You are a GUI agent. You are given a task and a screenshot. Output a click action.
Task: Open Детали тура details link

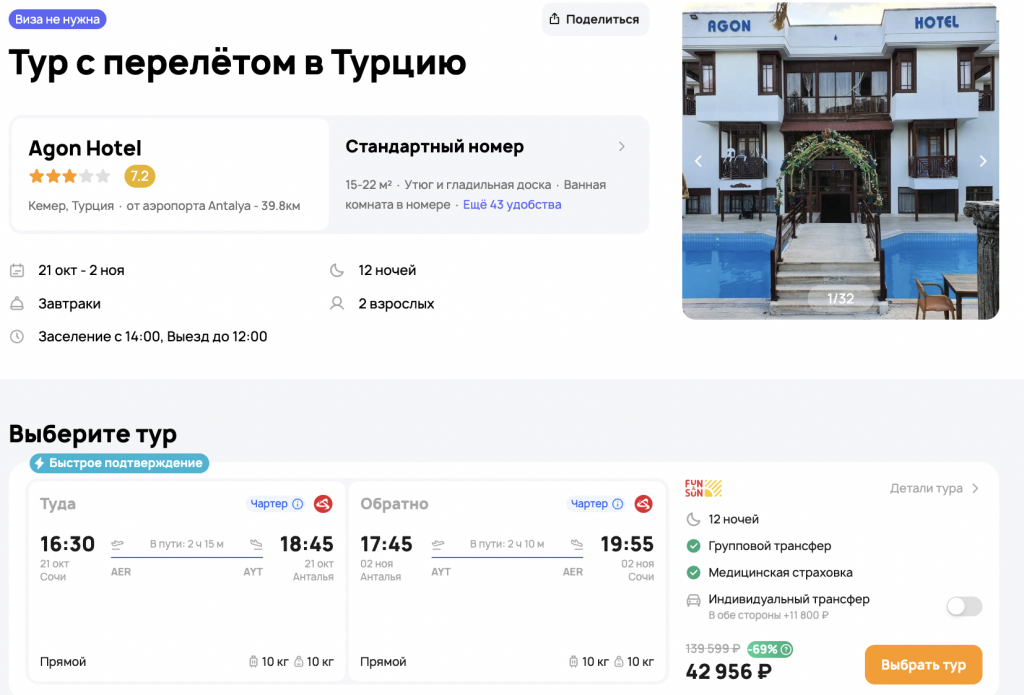(934, 489)
